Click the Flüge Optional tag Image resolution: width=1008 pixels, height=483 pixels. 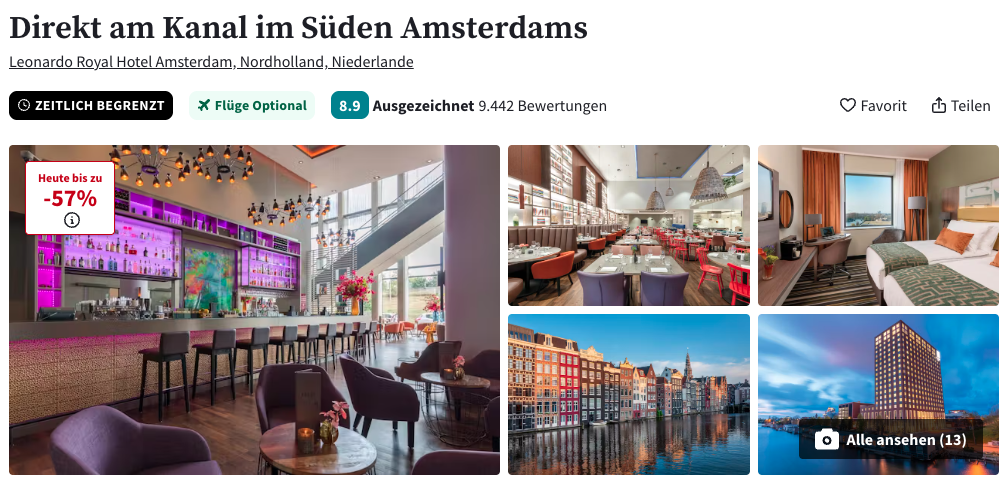252,105
